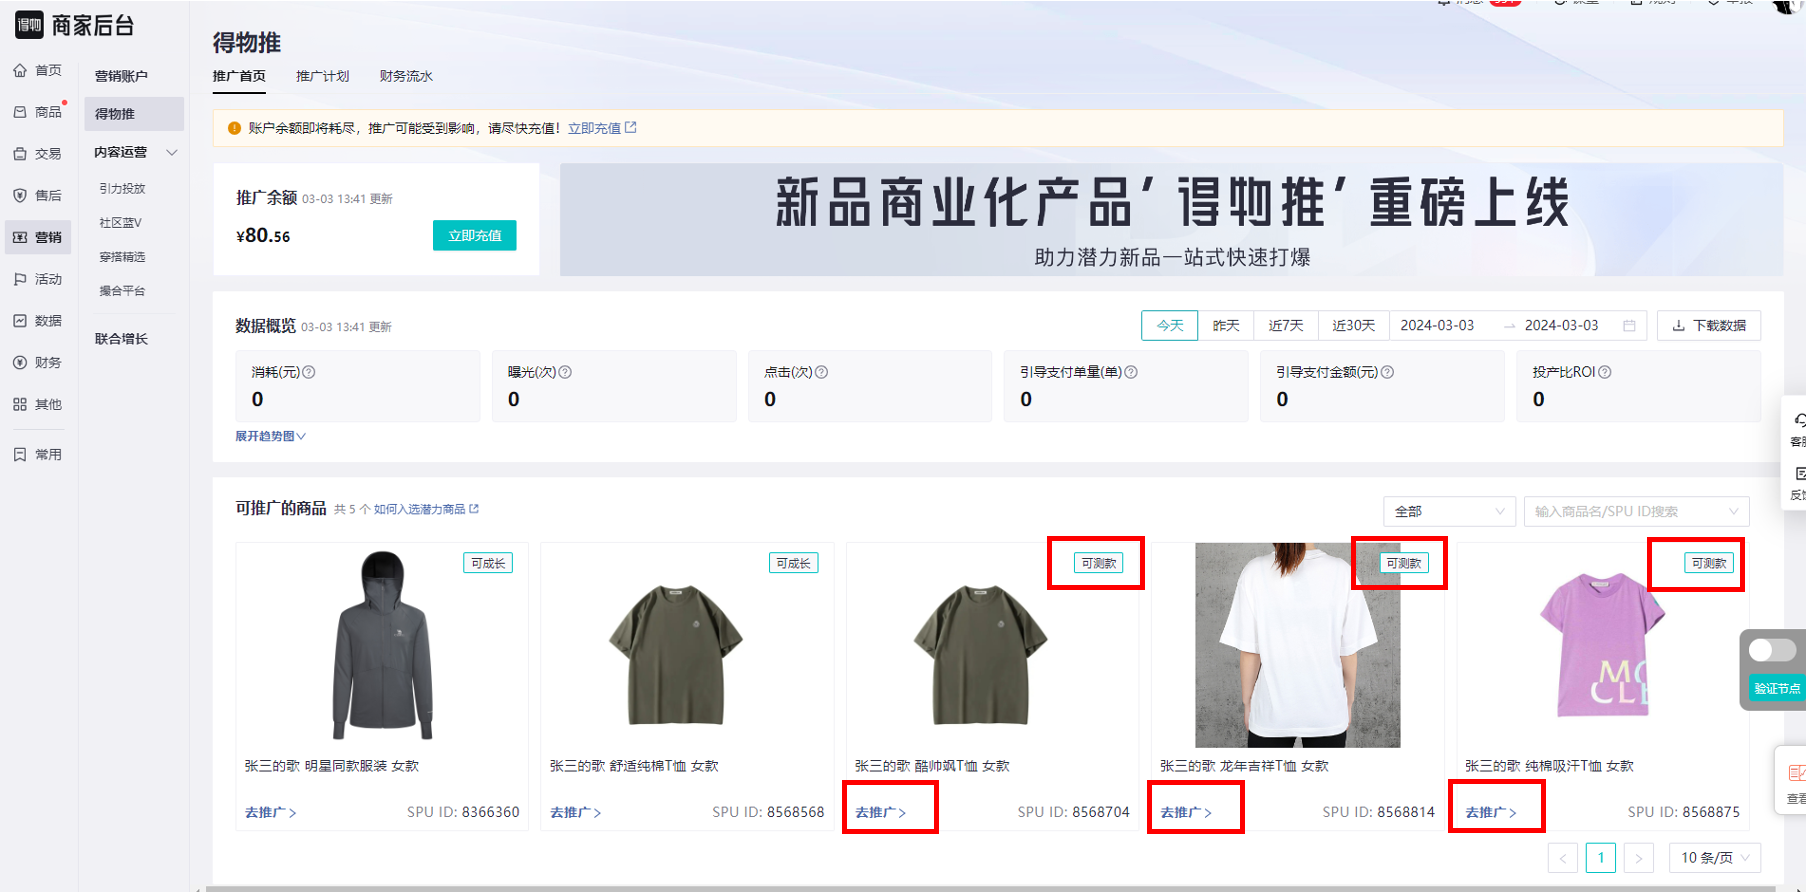The image size is (1806, 892).
Task: Follow the 立即充值 link in the alert
Action: 602,128
